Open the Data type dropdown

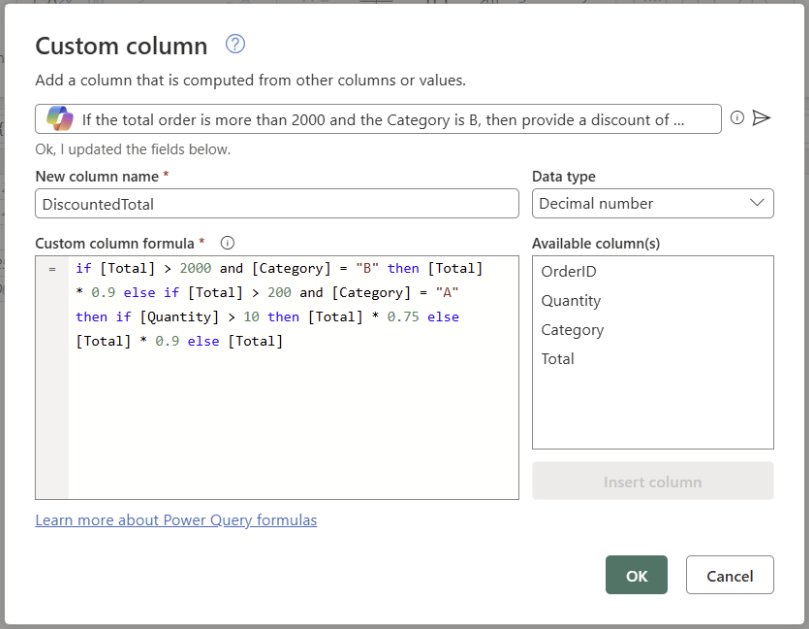[652, 203]
